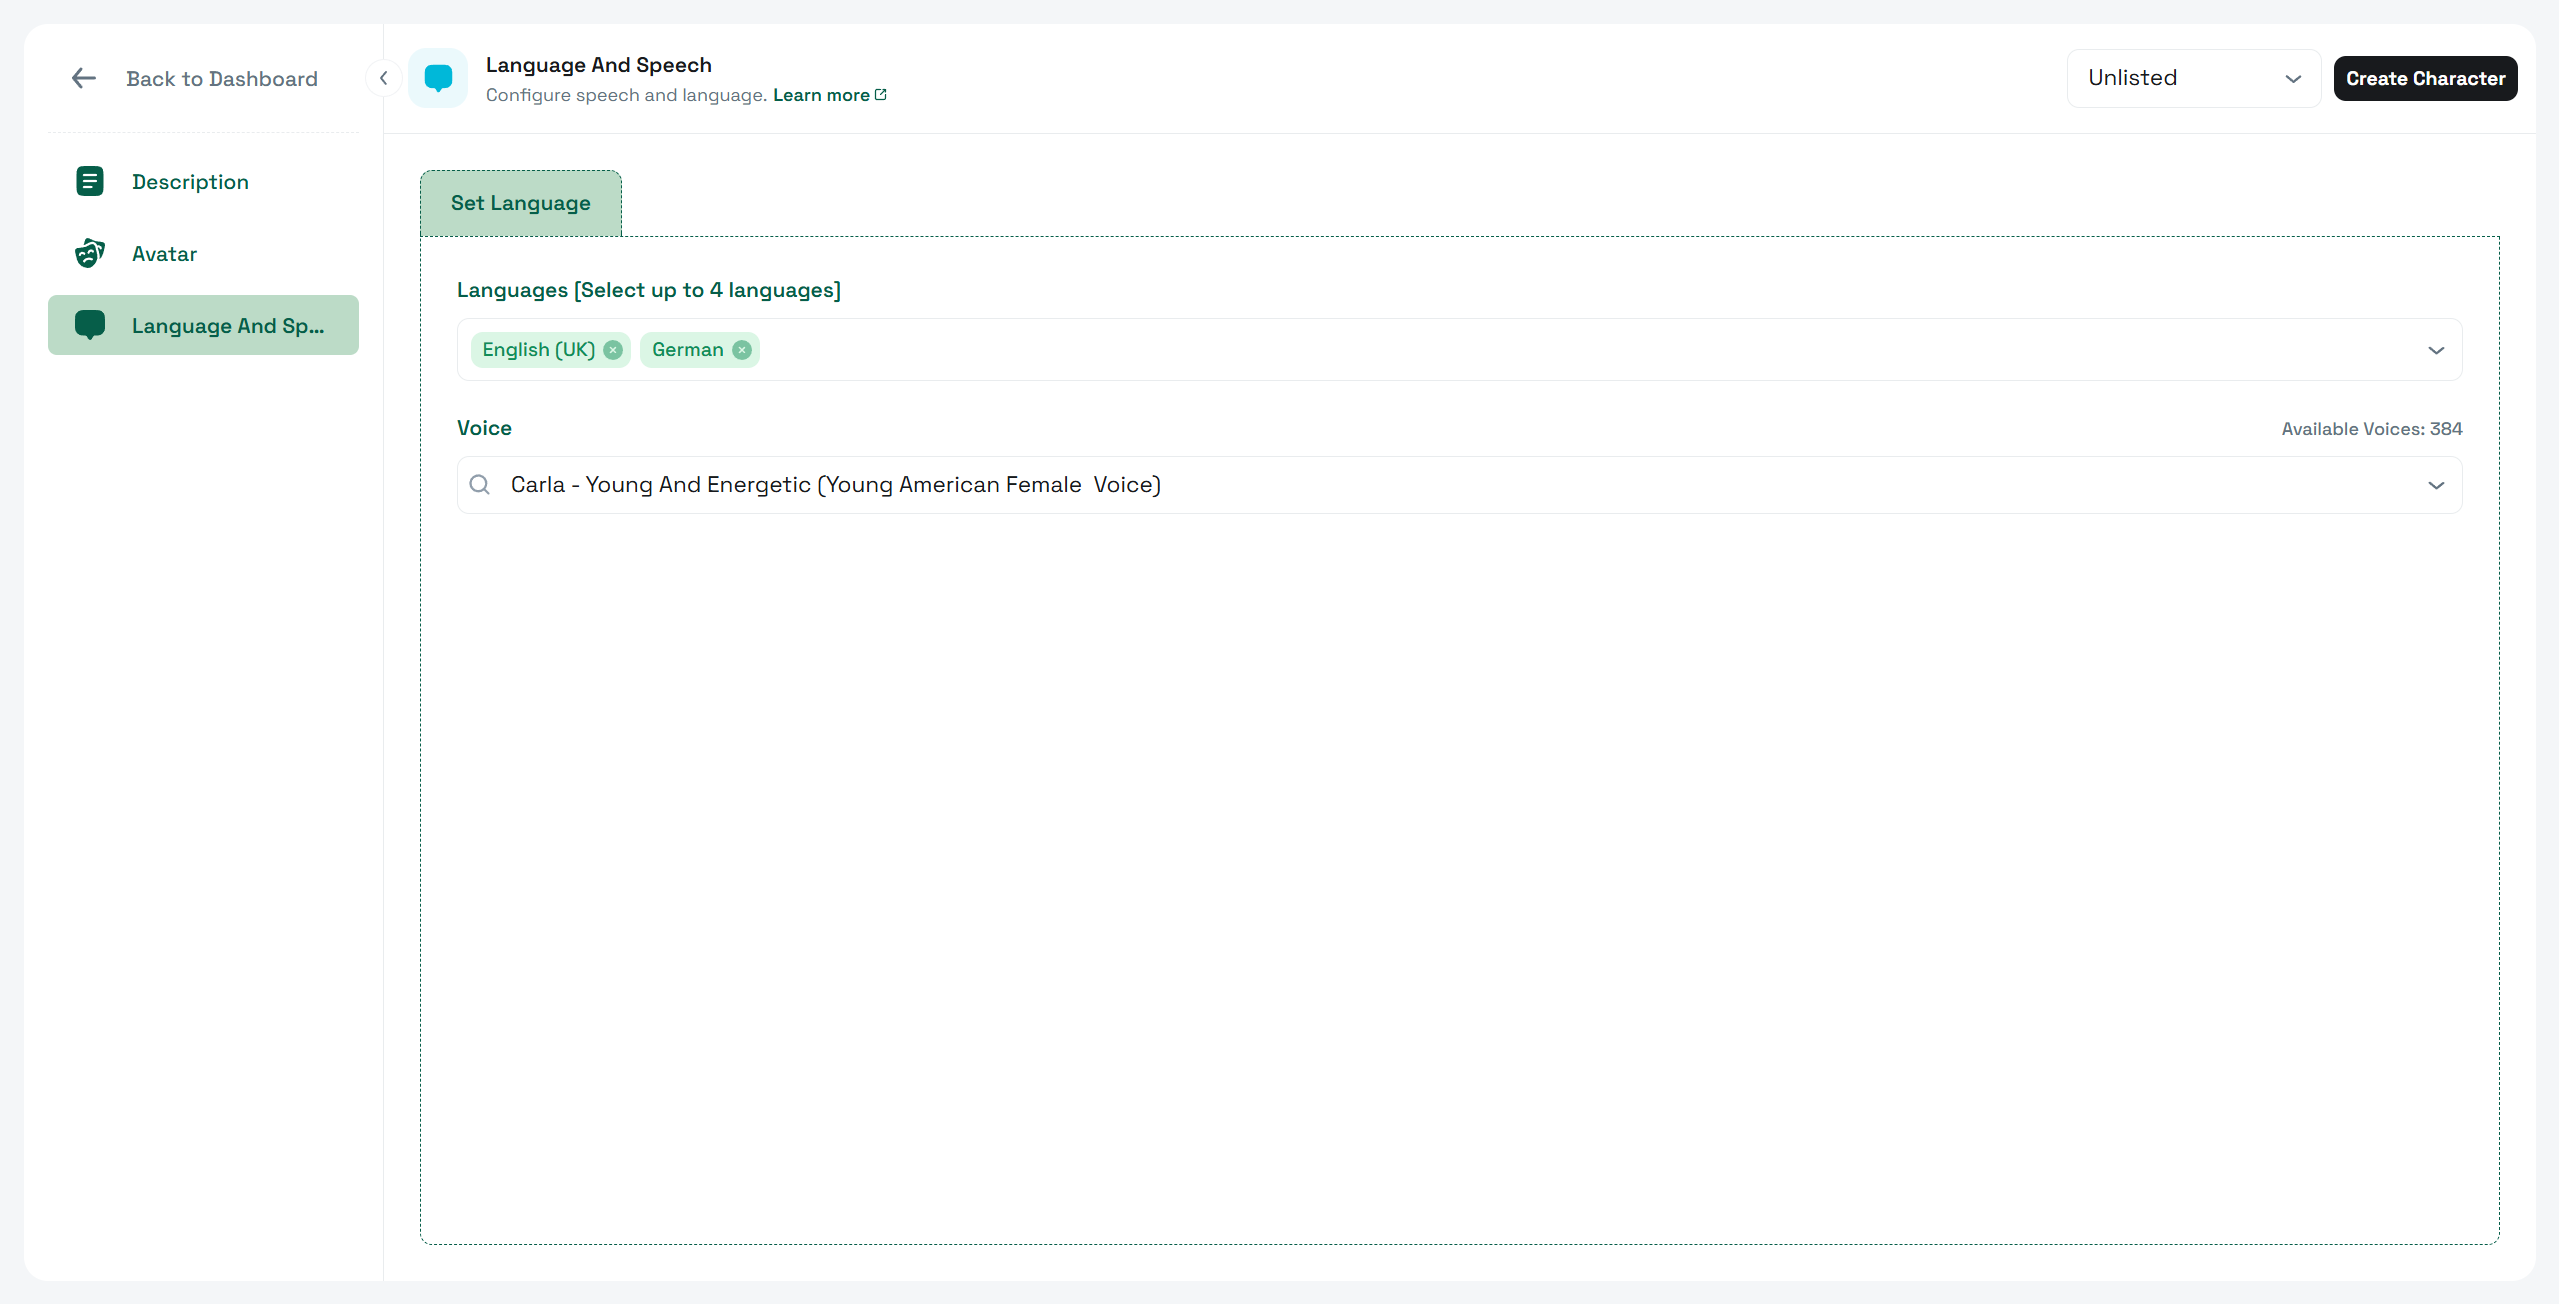Open the external link icon next to Learn more
This screenshot has height=1304, width=2559.
[x=881, y=95]
